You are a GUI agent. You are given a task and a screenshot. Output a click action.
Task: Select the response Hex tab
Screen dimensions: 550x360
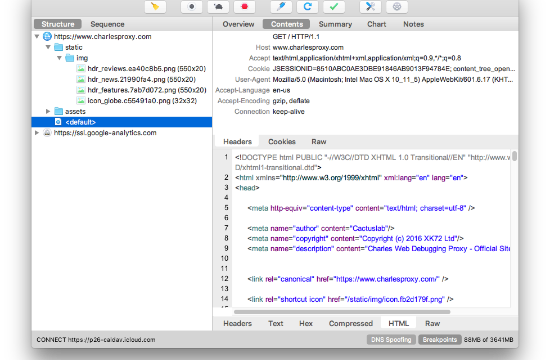click(306, 323)
